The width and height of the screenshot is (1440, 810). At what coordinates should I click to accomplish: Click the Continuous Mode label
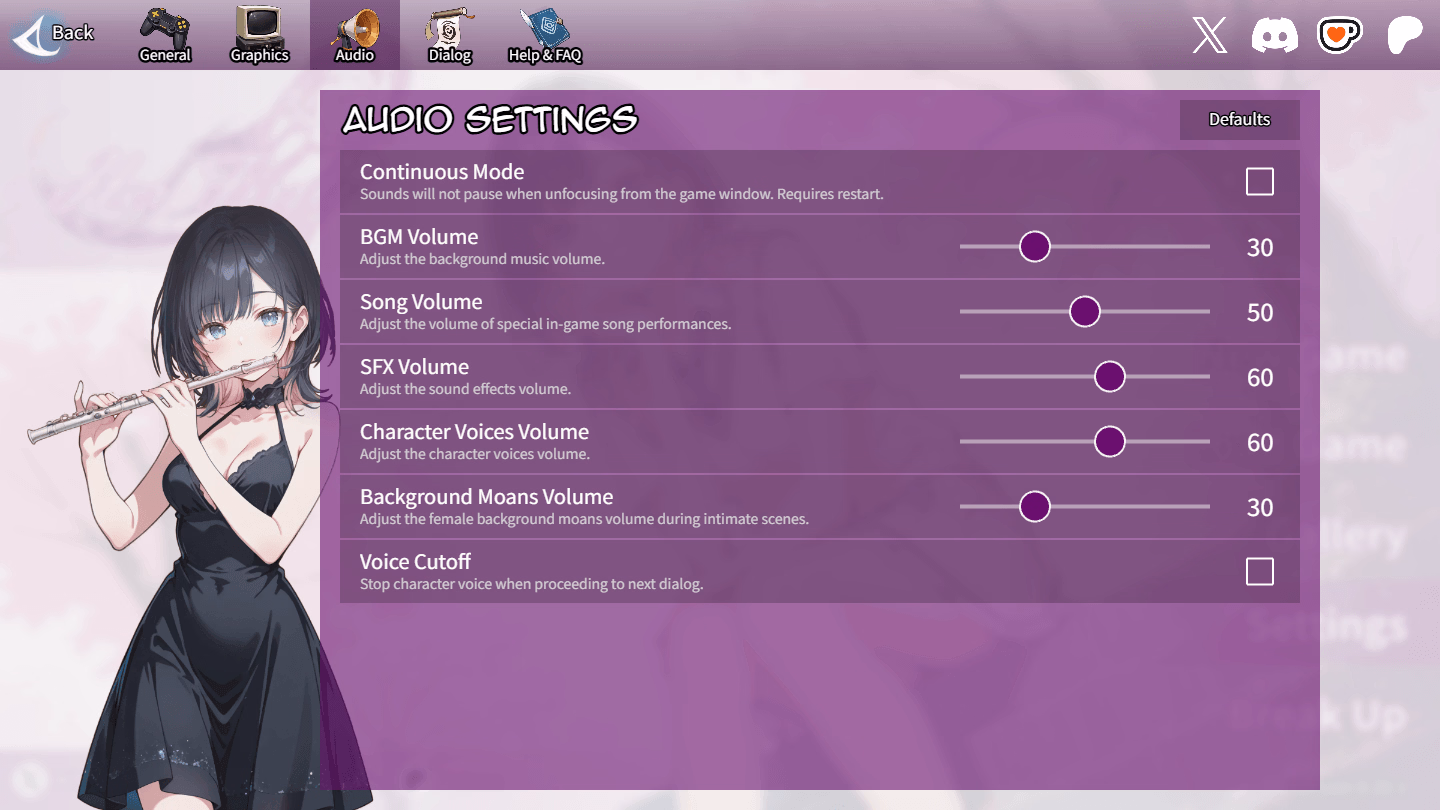(442, 172)
